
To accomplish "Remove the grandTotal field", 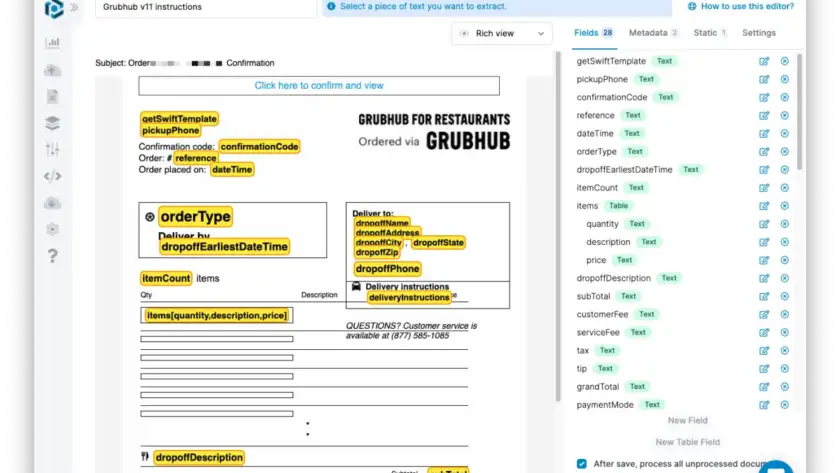I will (x=785, y=387).
